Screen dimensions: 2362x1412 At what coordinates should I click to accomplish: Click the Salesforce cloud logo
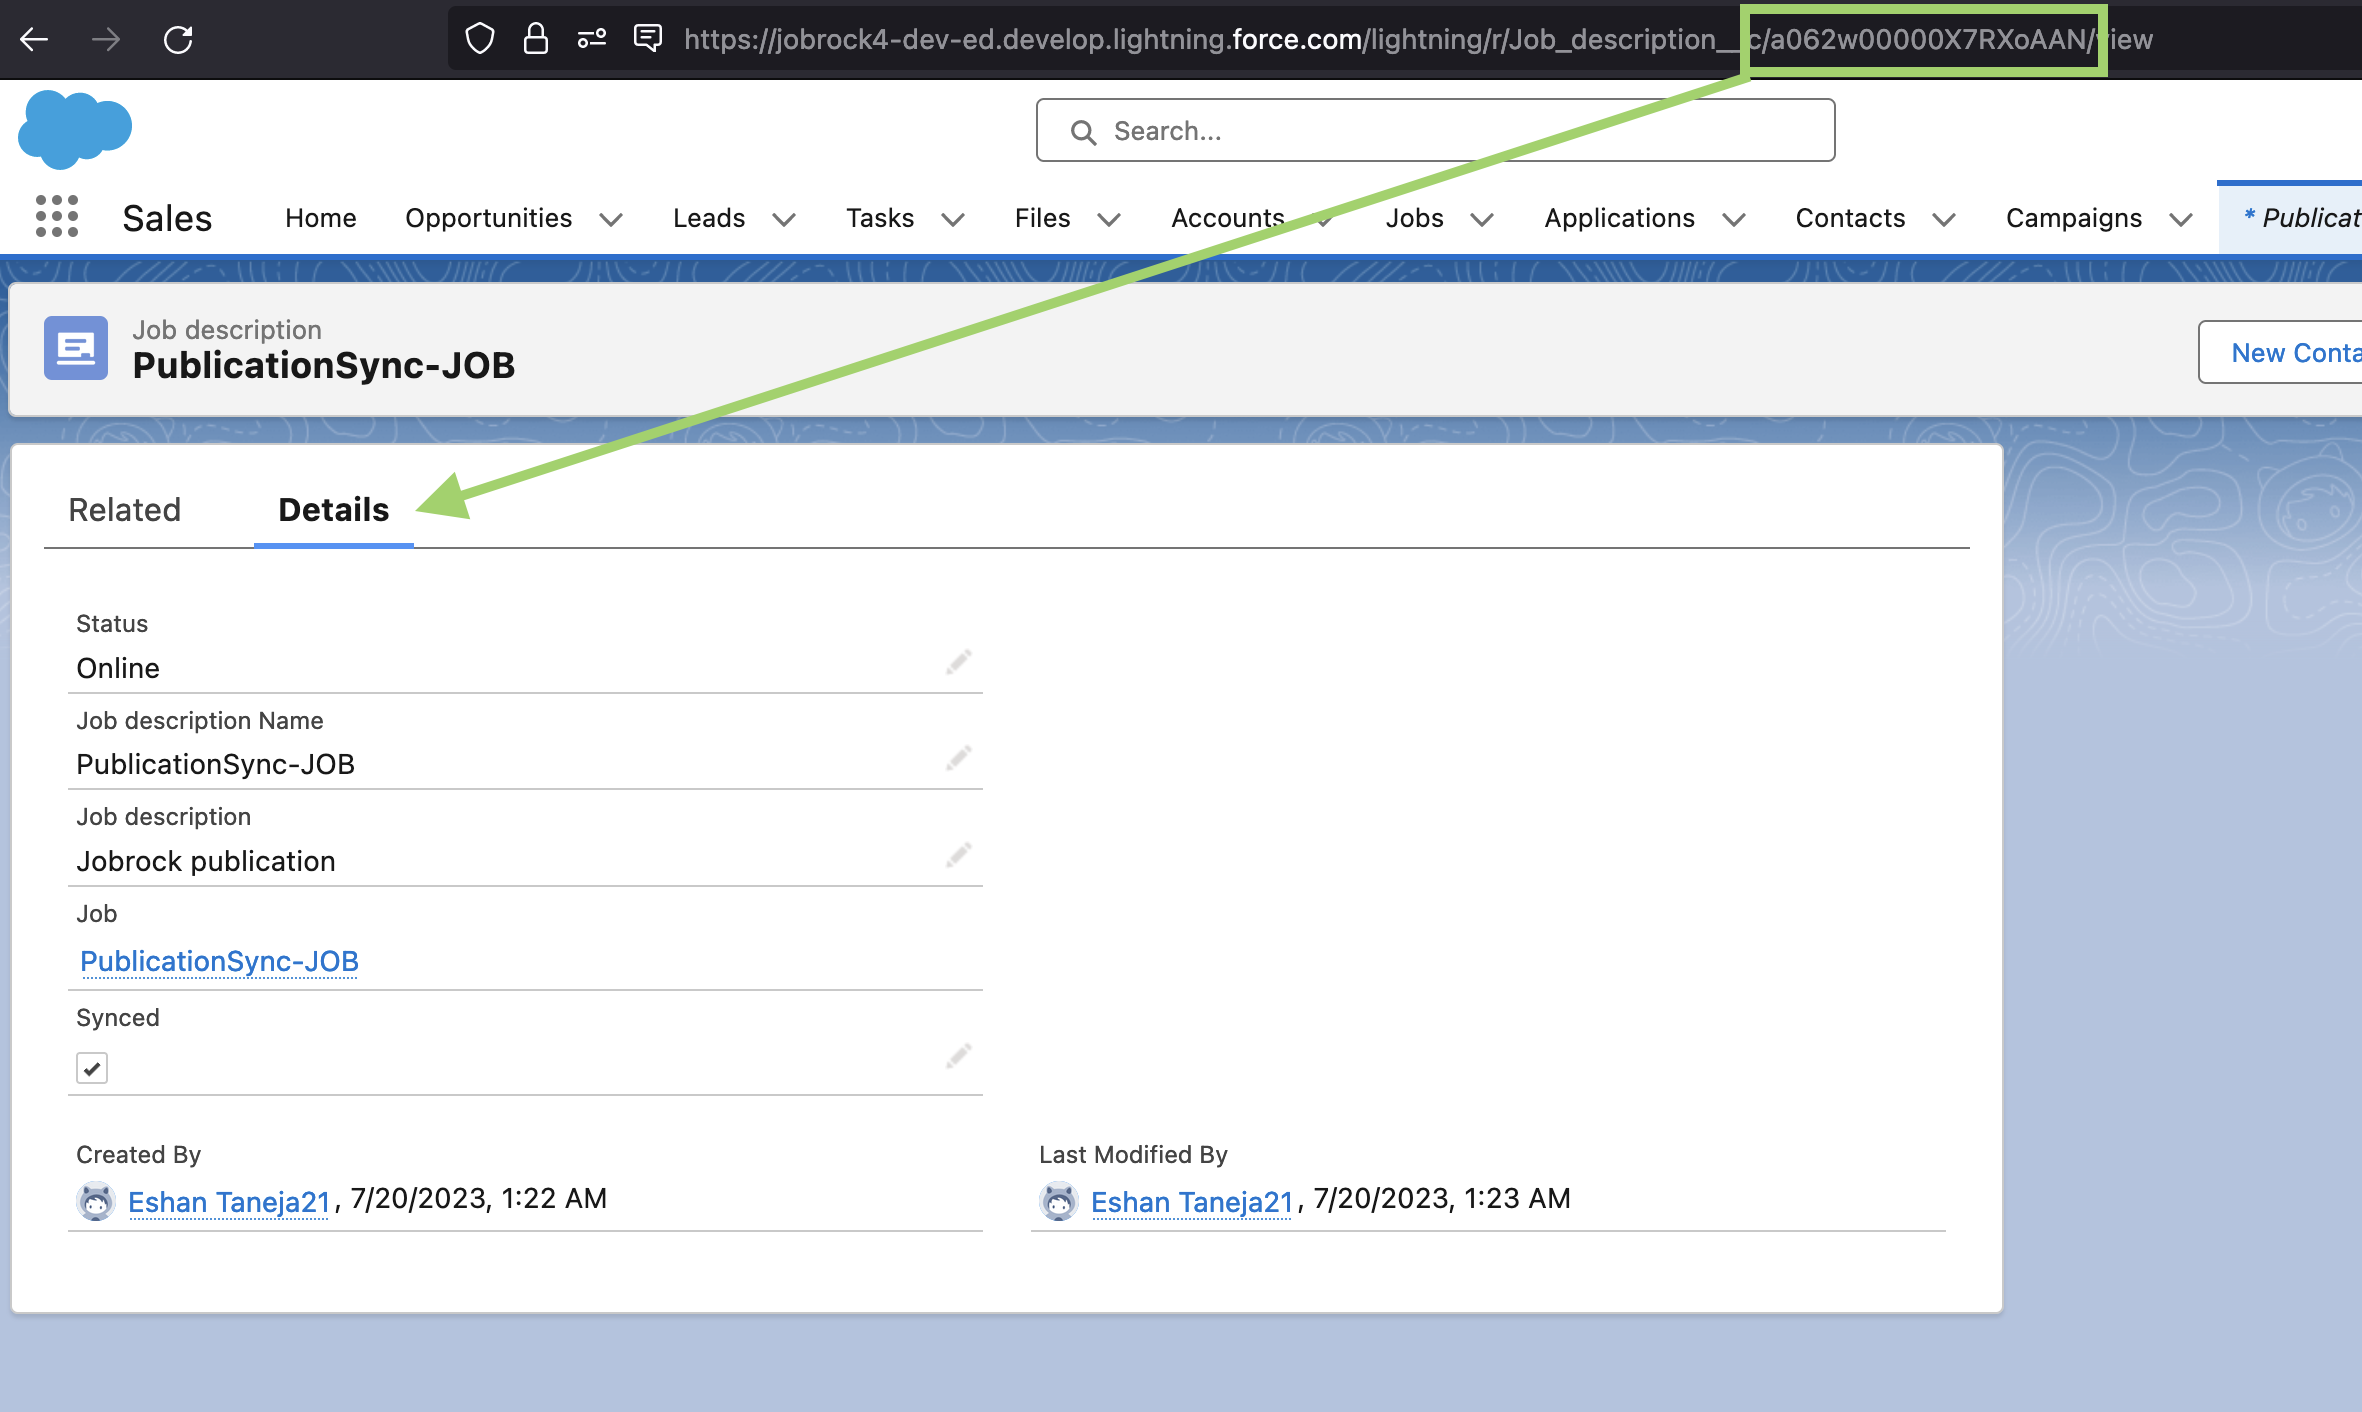[x=75, y=128]
